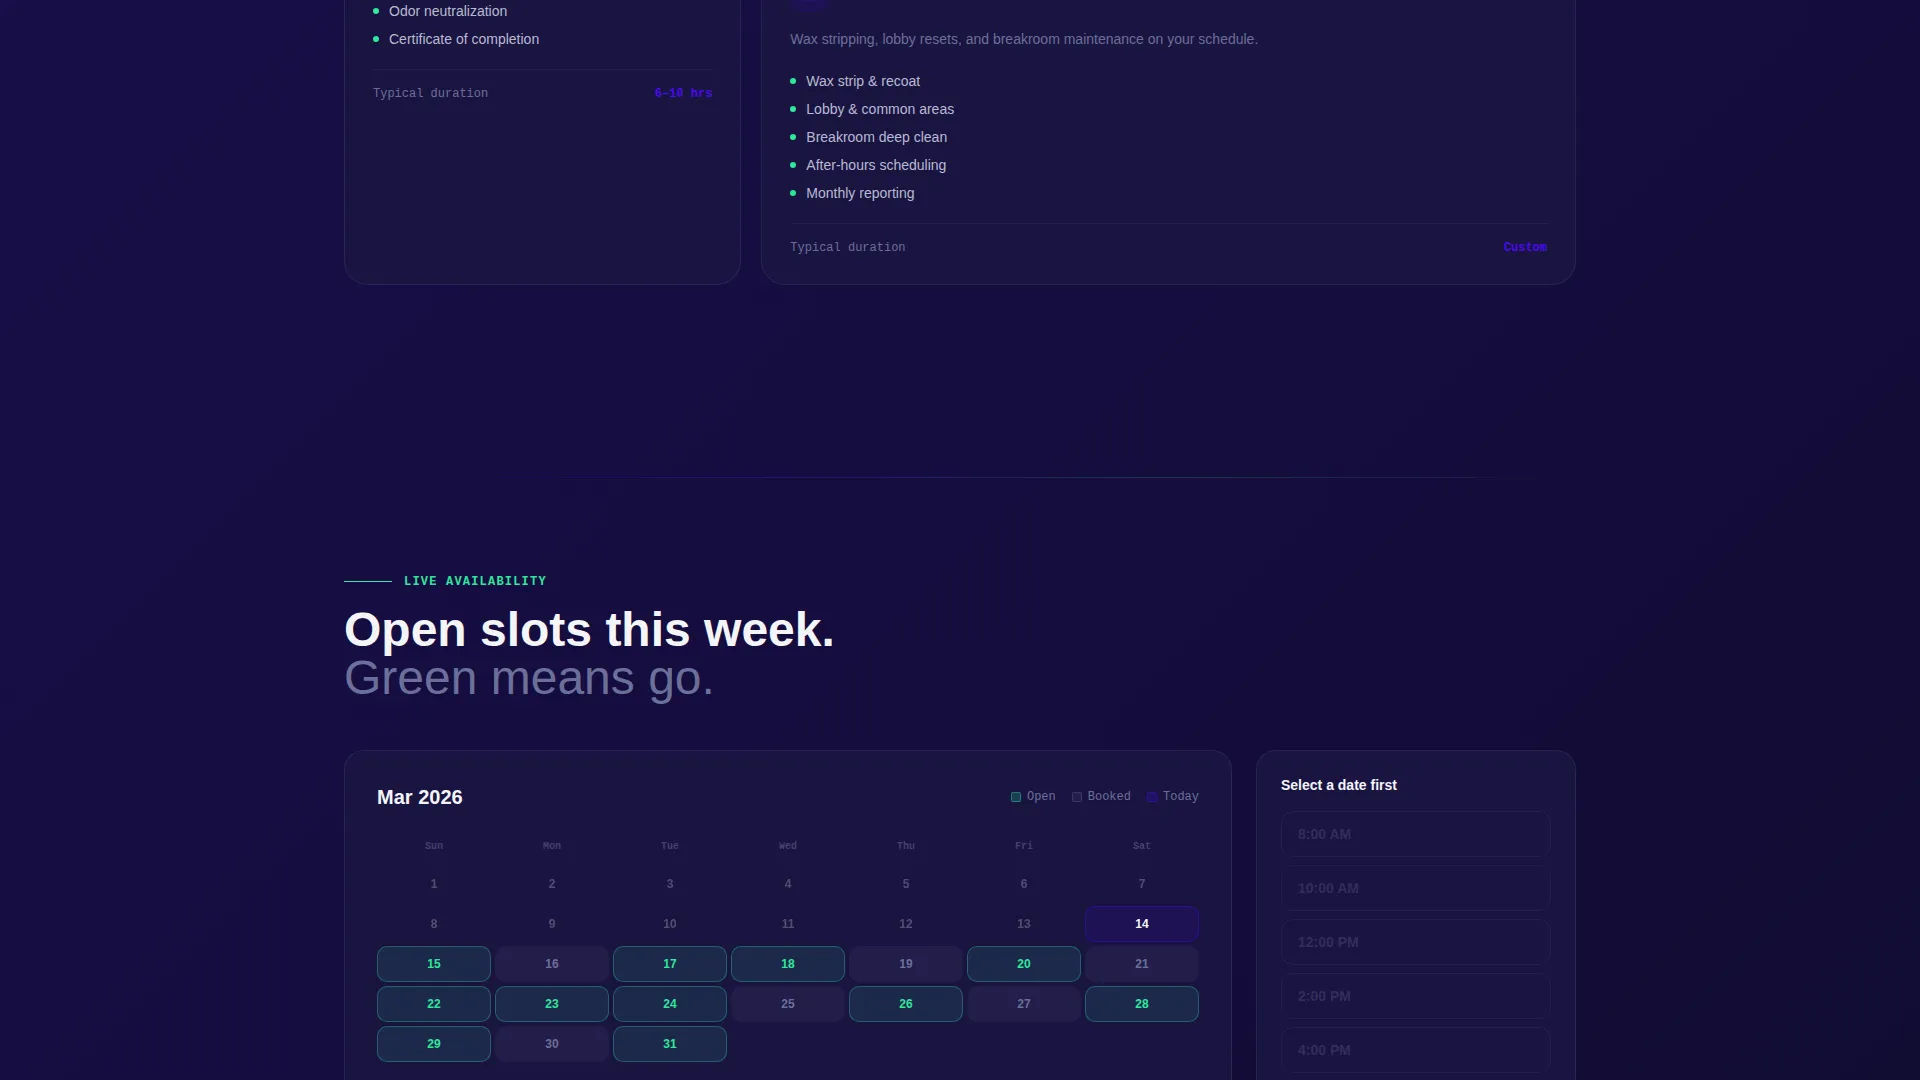The image size is (1920, 1080).
Task: Click 'Monthly reporting' list item
Action: pyautogui.click(x=860, y=193)
